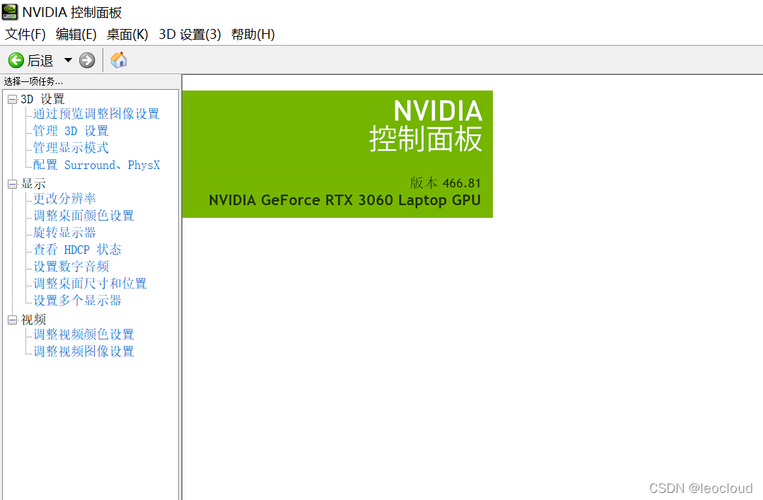This screenshot has width=763, height=500.
Task: Open 更改分辨率
Action: 64,198
